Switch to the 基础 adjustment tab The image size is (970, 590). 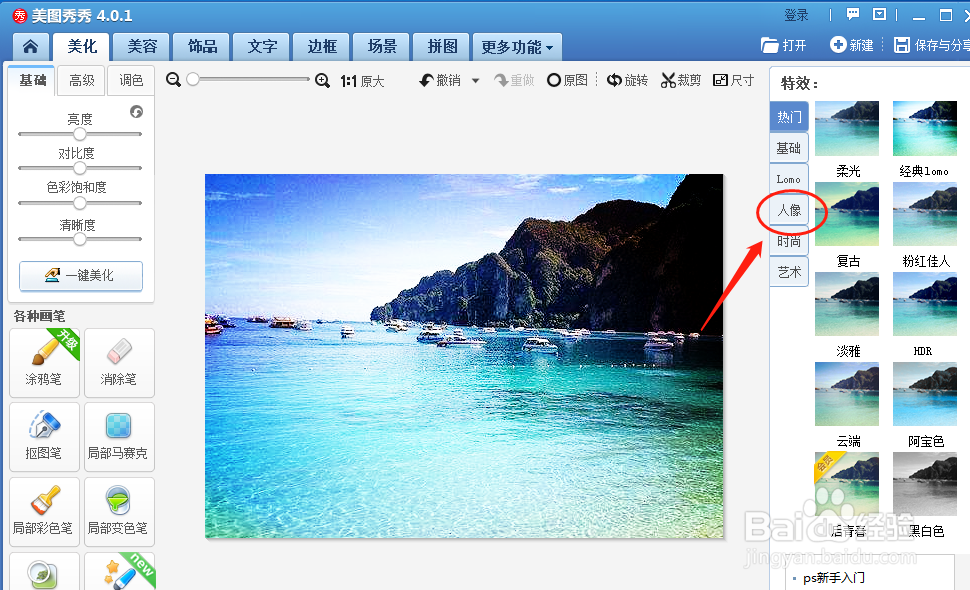(x=32, y=80)
